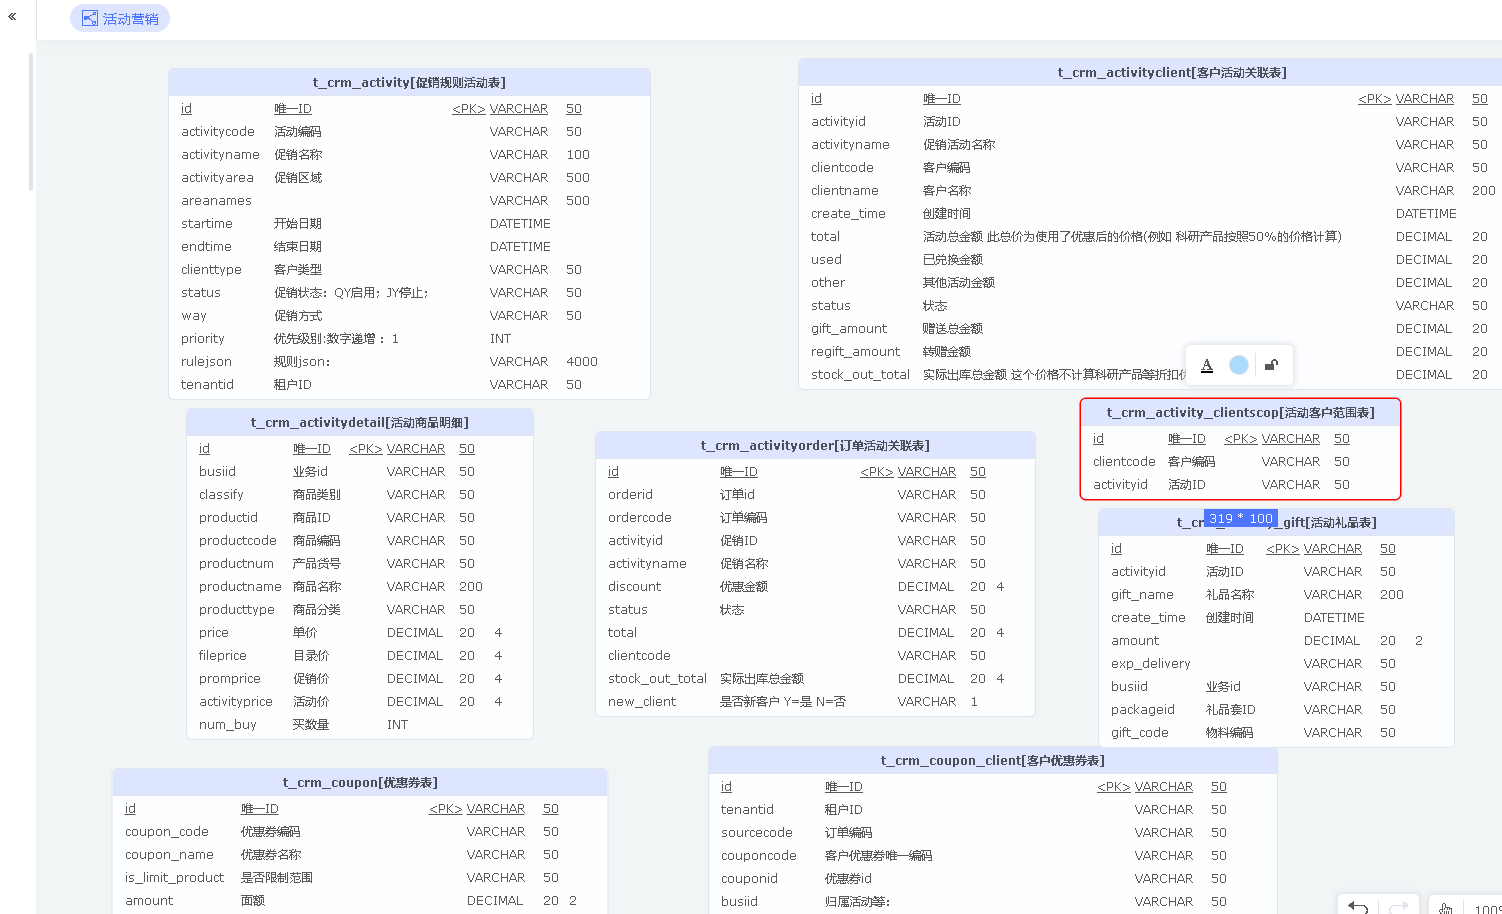Click the undo arrow icon
This screenshot has height=914, width=1502.
click(x=1358, y=906)
